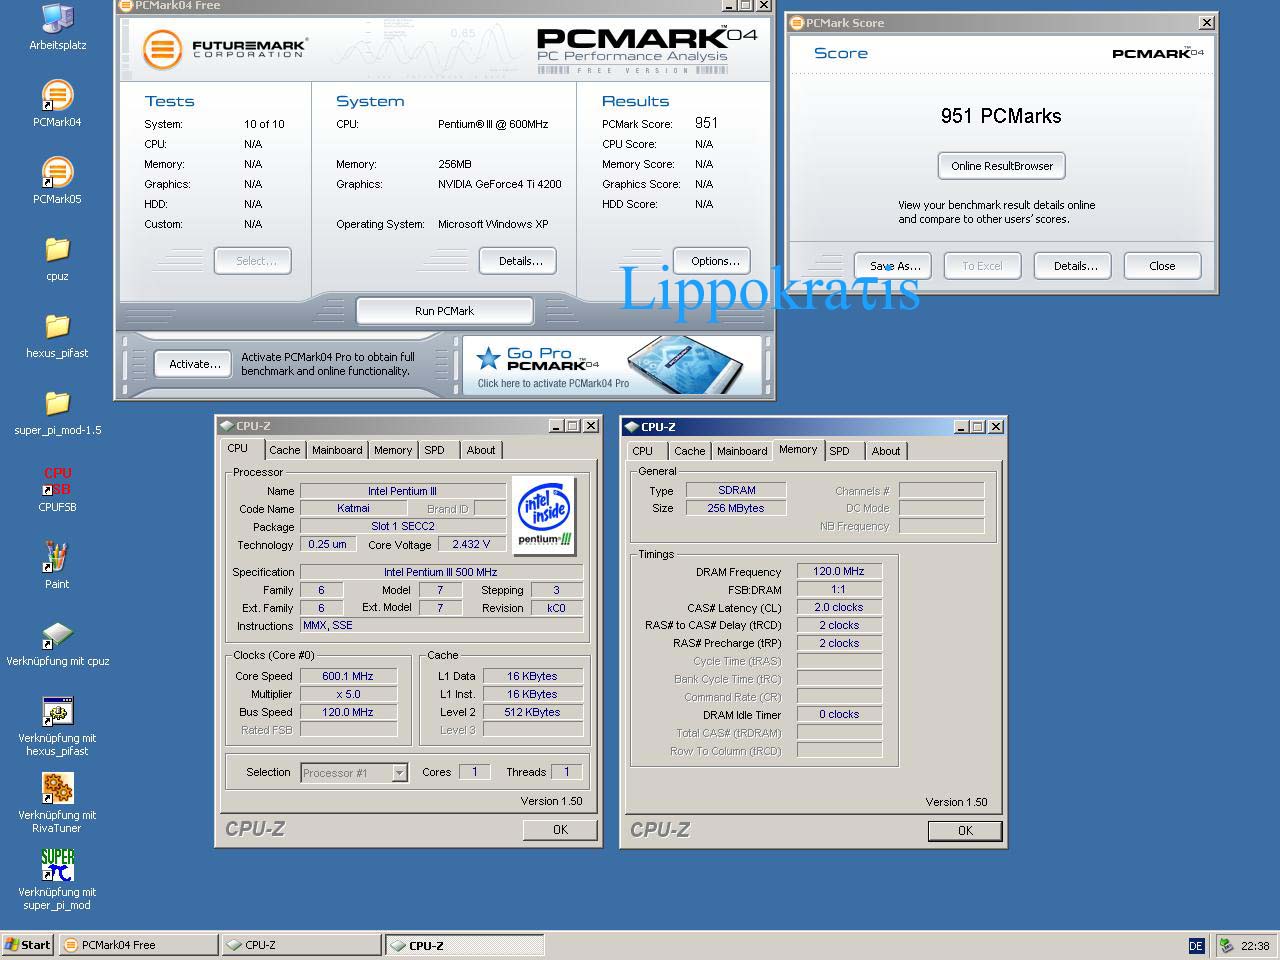Click the Bus Speed 120.0 MHz field

(x=348, y=712)
